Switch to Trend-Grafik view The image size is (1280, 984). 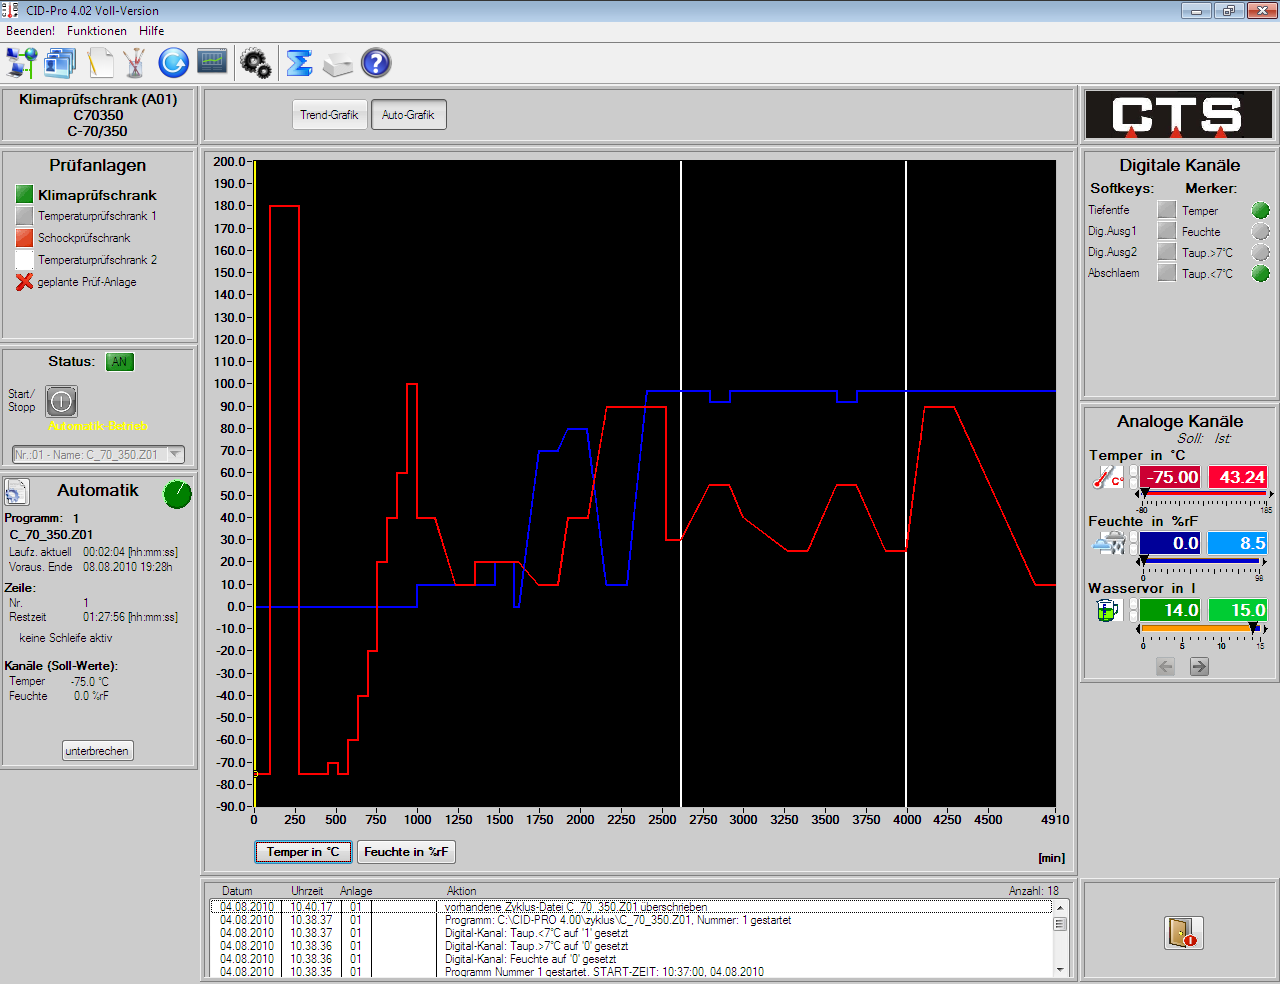coord(329,115)
